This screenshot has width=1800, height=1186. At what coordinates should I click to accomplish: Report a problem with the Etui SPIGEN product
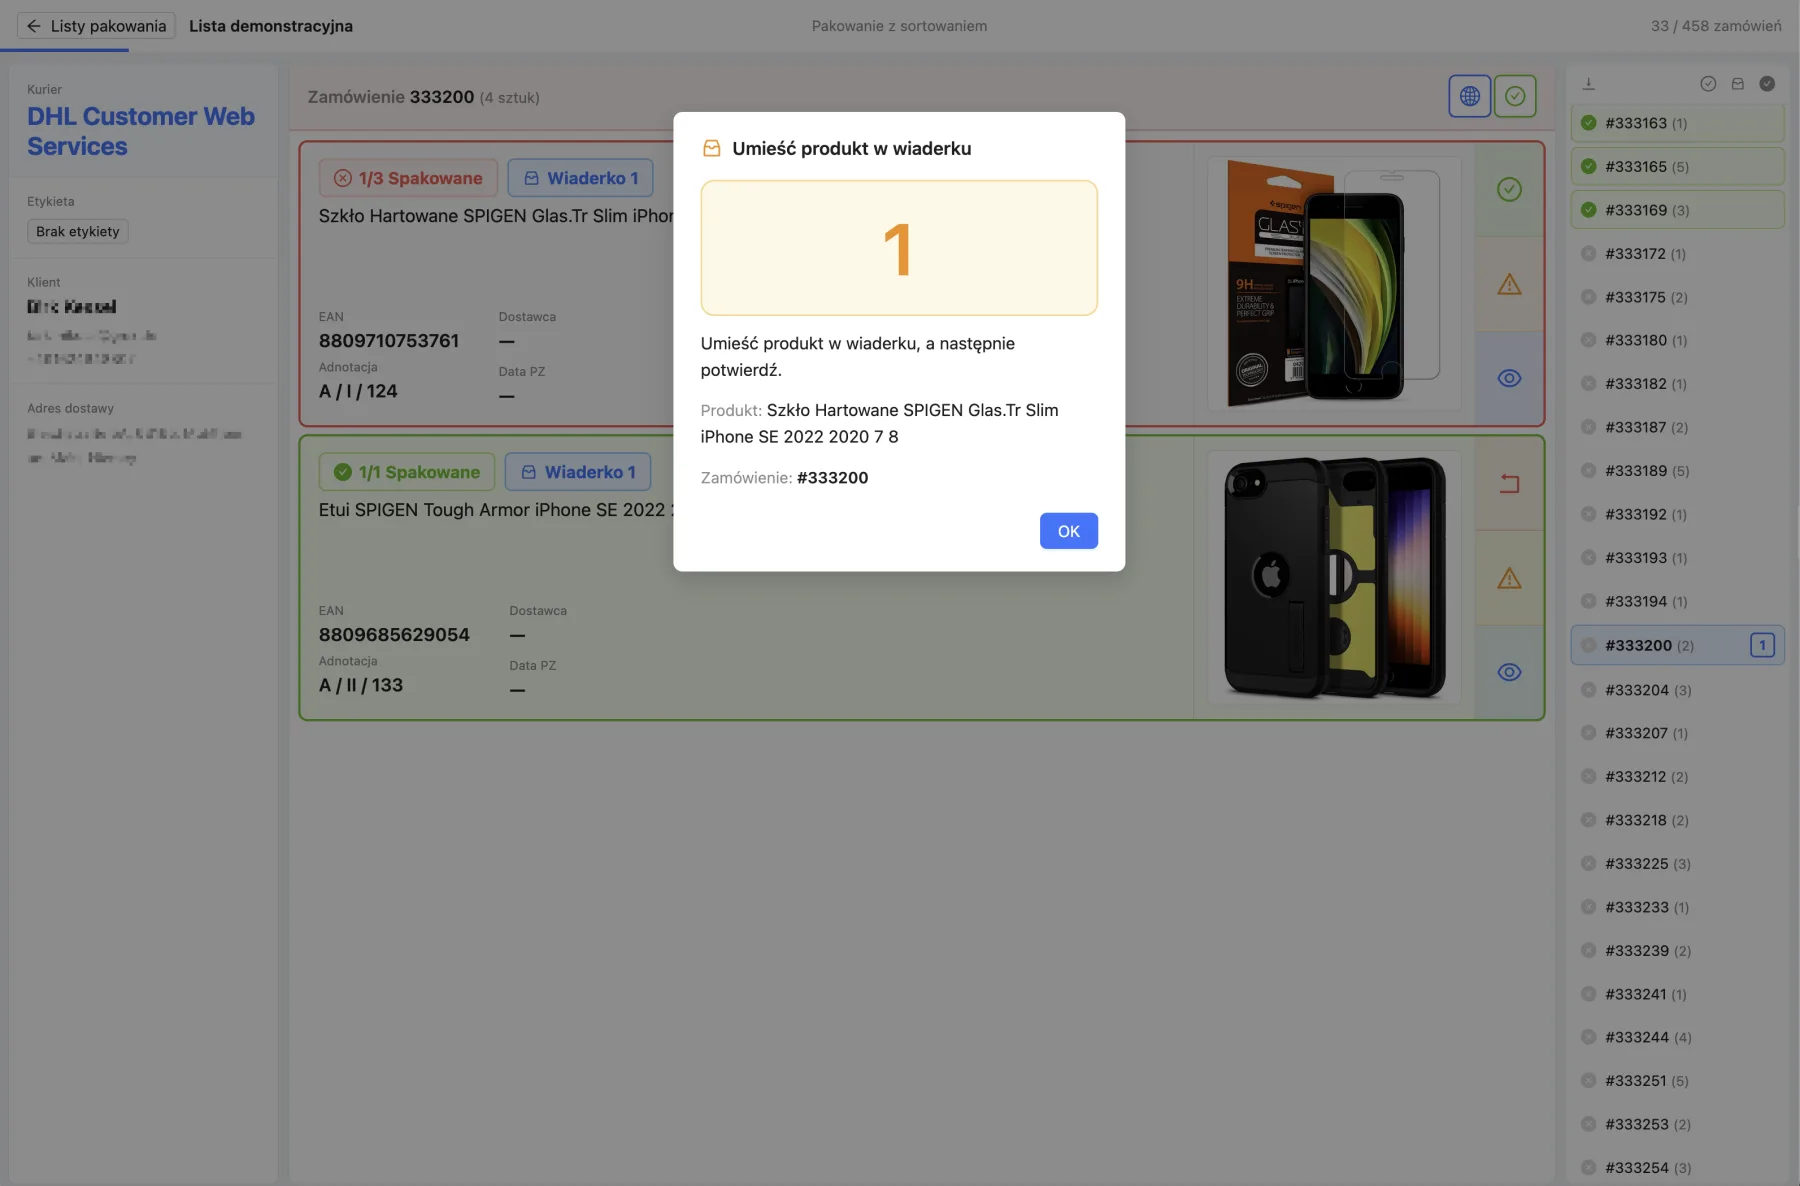click(x=1509, y=578)
